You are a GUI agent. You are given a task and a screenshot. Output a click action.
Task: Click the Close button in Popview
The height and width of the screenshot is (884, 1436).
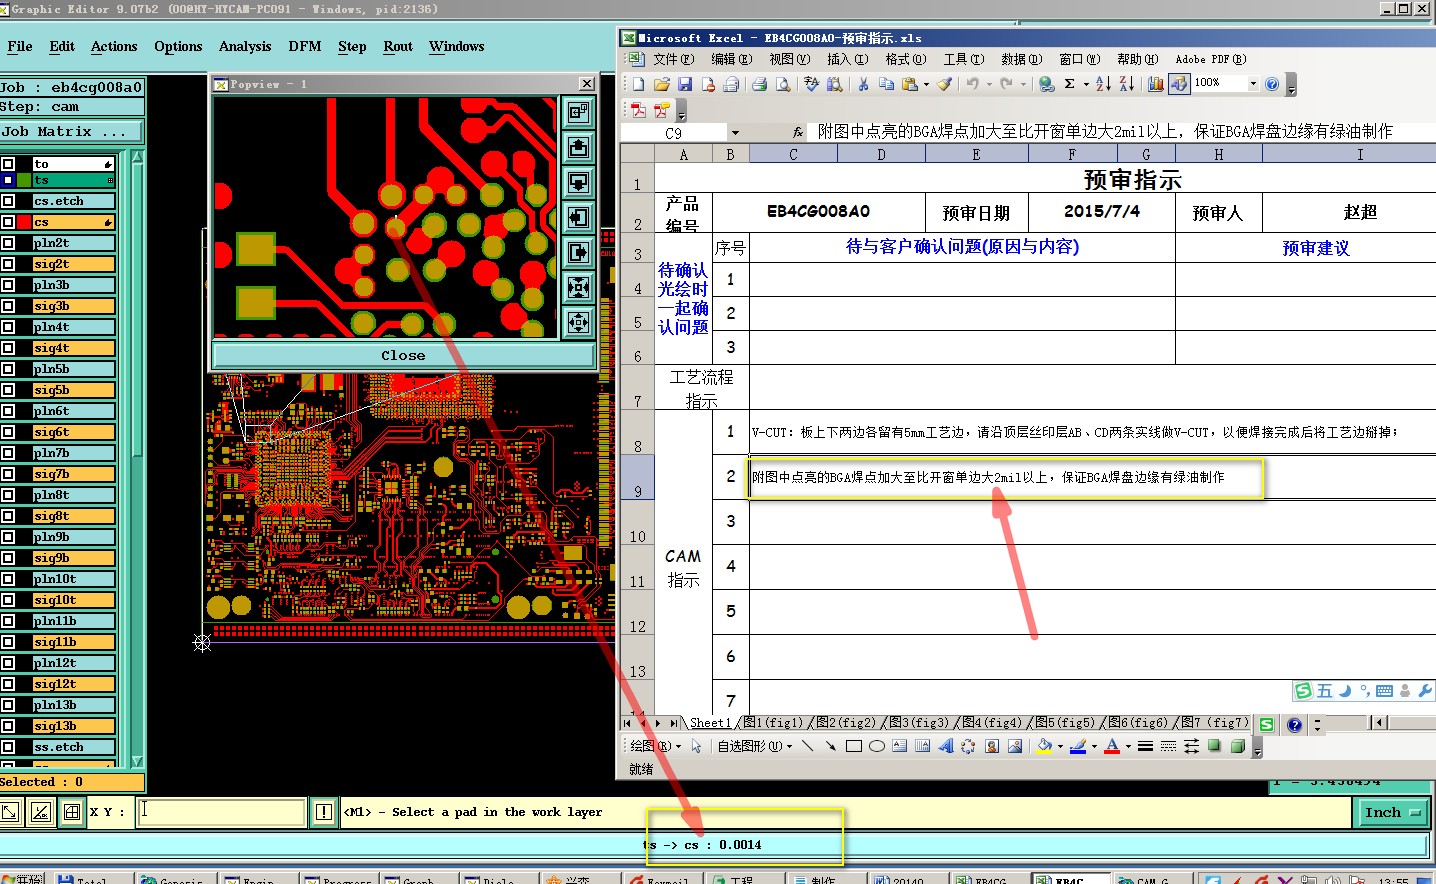click(x=403, y=355)
